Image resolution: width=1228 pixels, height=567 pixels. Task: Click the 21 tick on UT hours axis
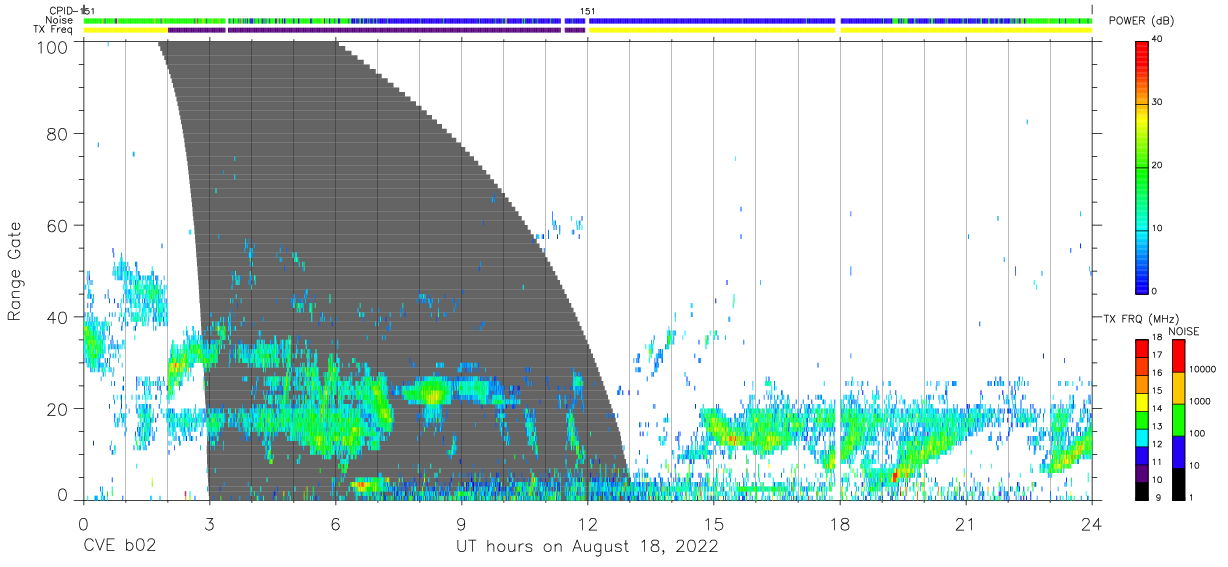[965, 523]
